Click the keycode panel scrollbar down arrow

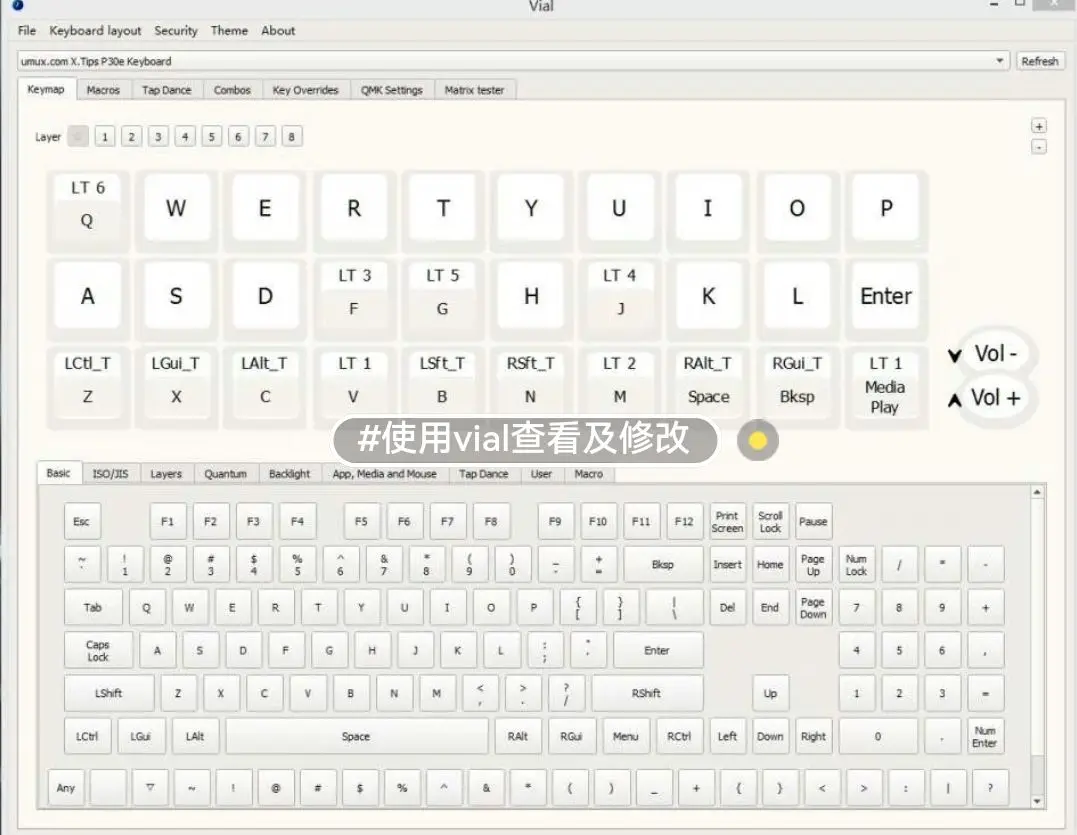tap(1037, 801)
